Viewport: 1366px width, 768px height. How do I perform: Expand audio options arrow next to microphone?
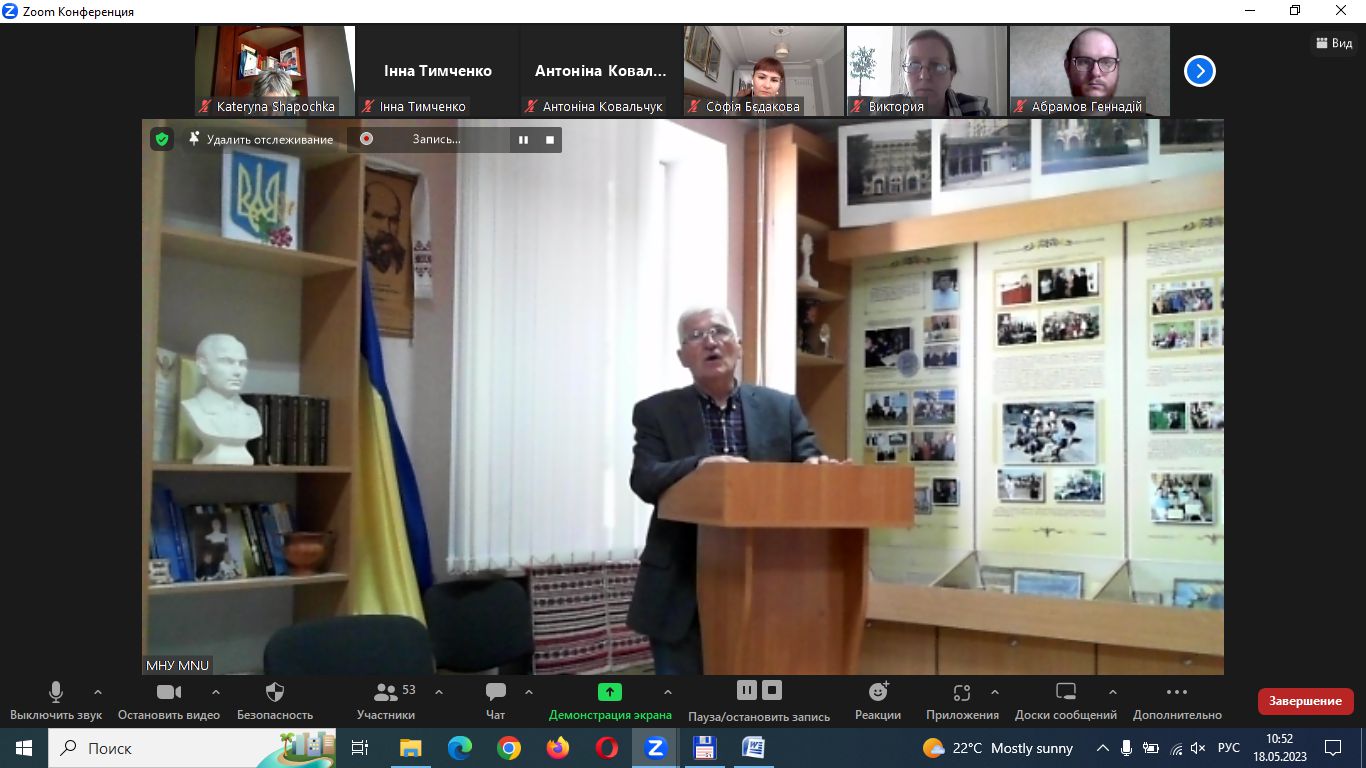coord(97,692)
